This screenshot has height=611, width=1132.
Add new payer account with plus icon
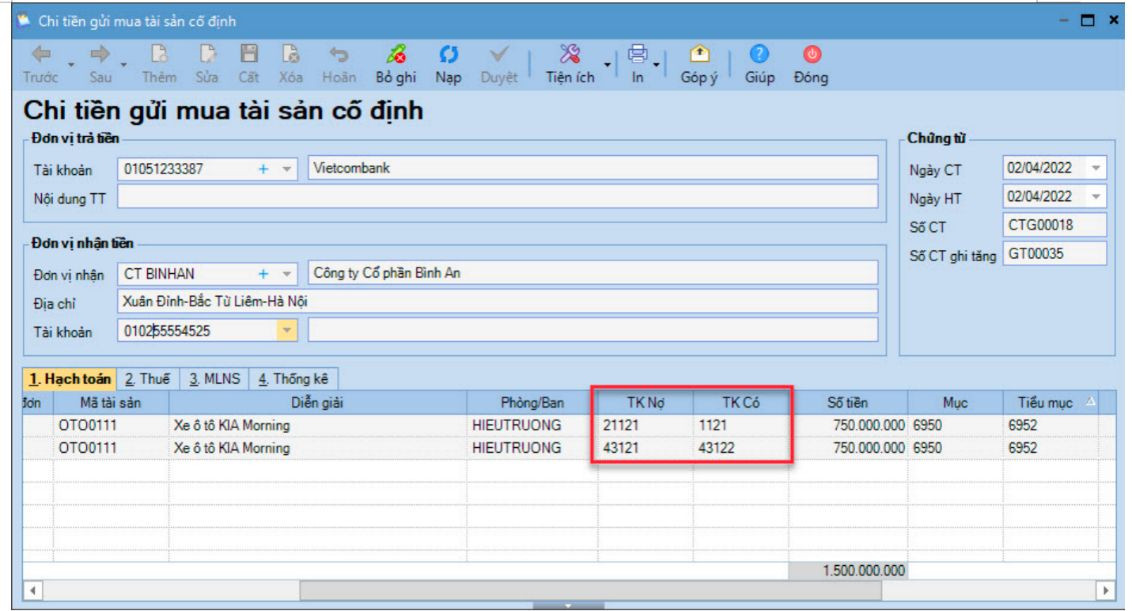tap(264, 169)
